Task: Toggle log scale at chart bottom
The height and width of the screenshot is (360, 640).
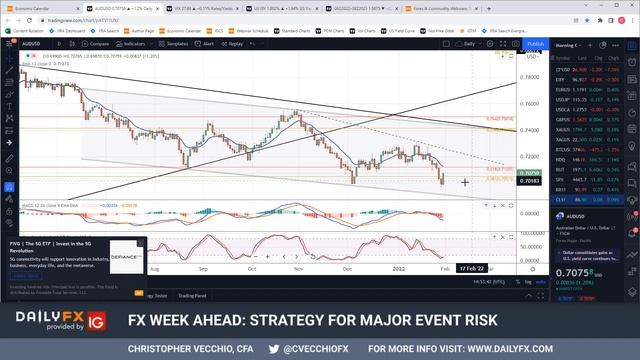Action: (x=529, y=282)
